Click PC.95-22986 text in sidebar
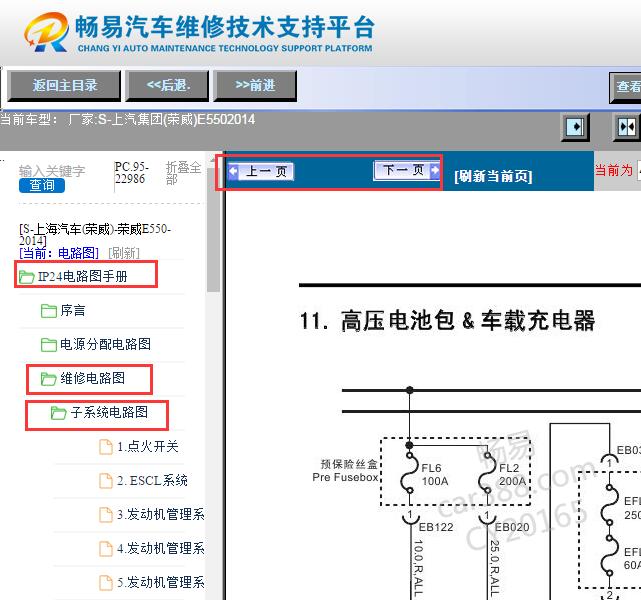Image resolution: width=641 pixels, height=600 pixels. [x=131, y=172]
